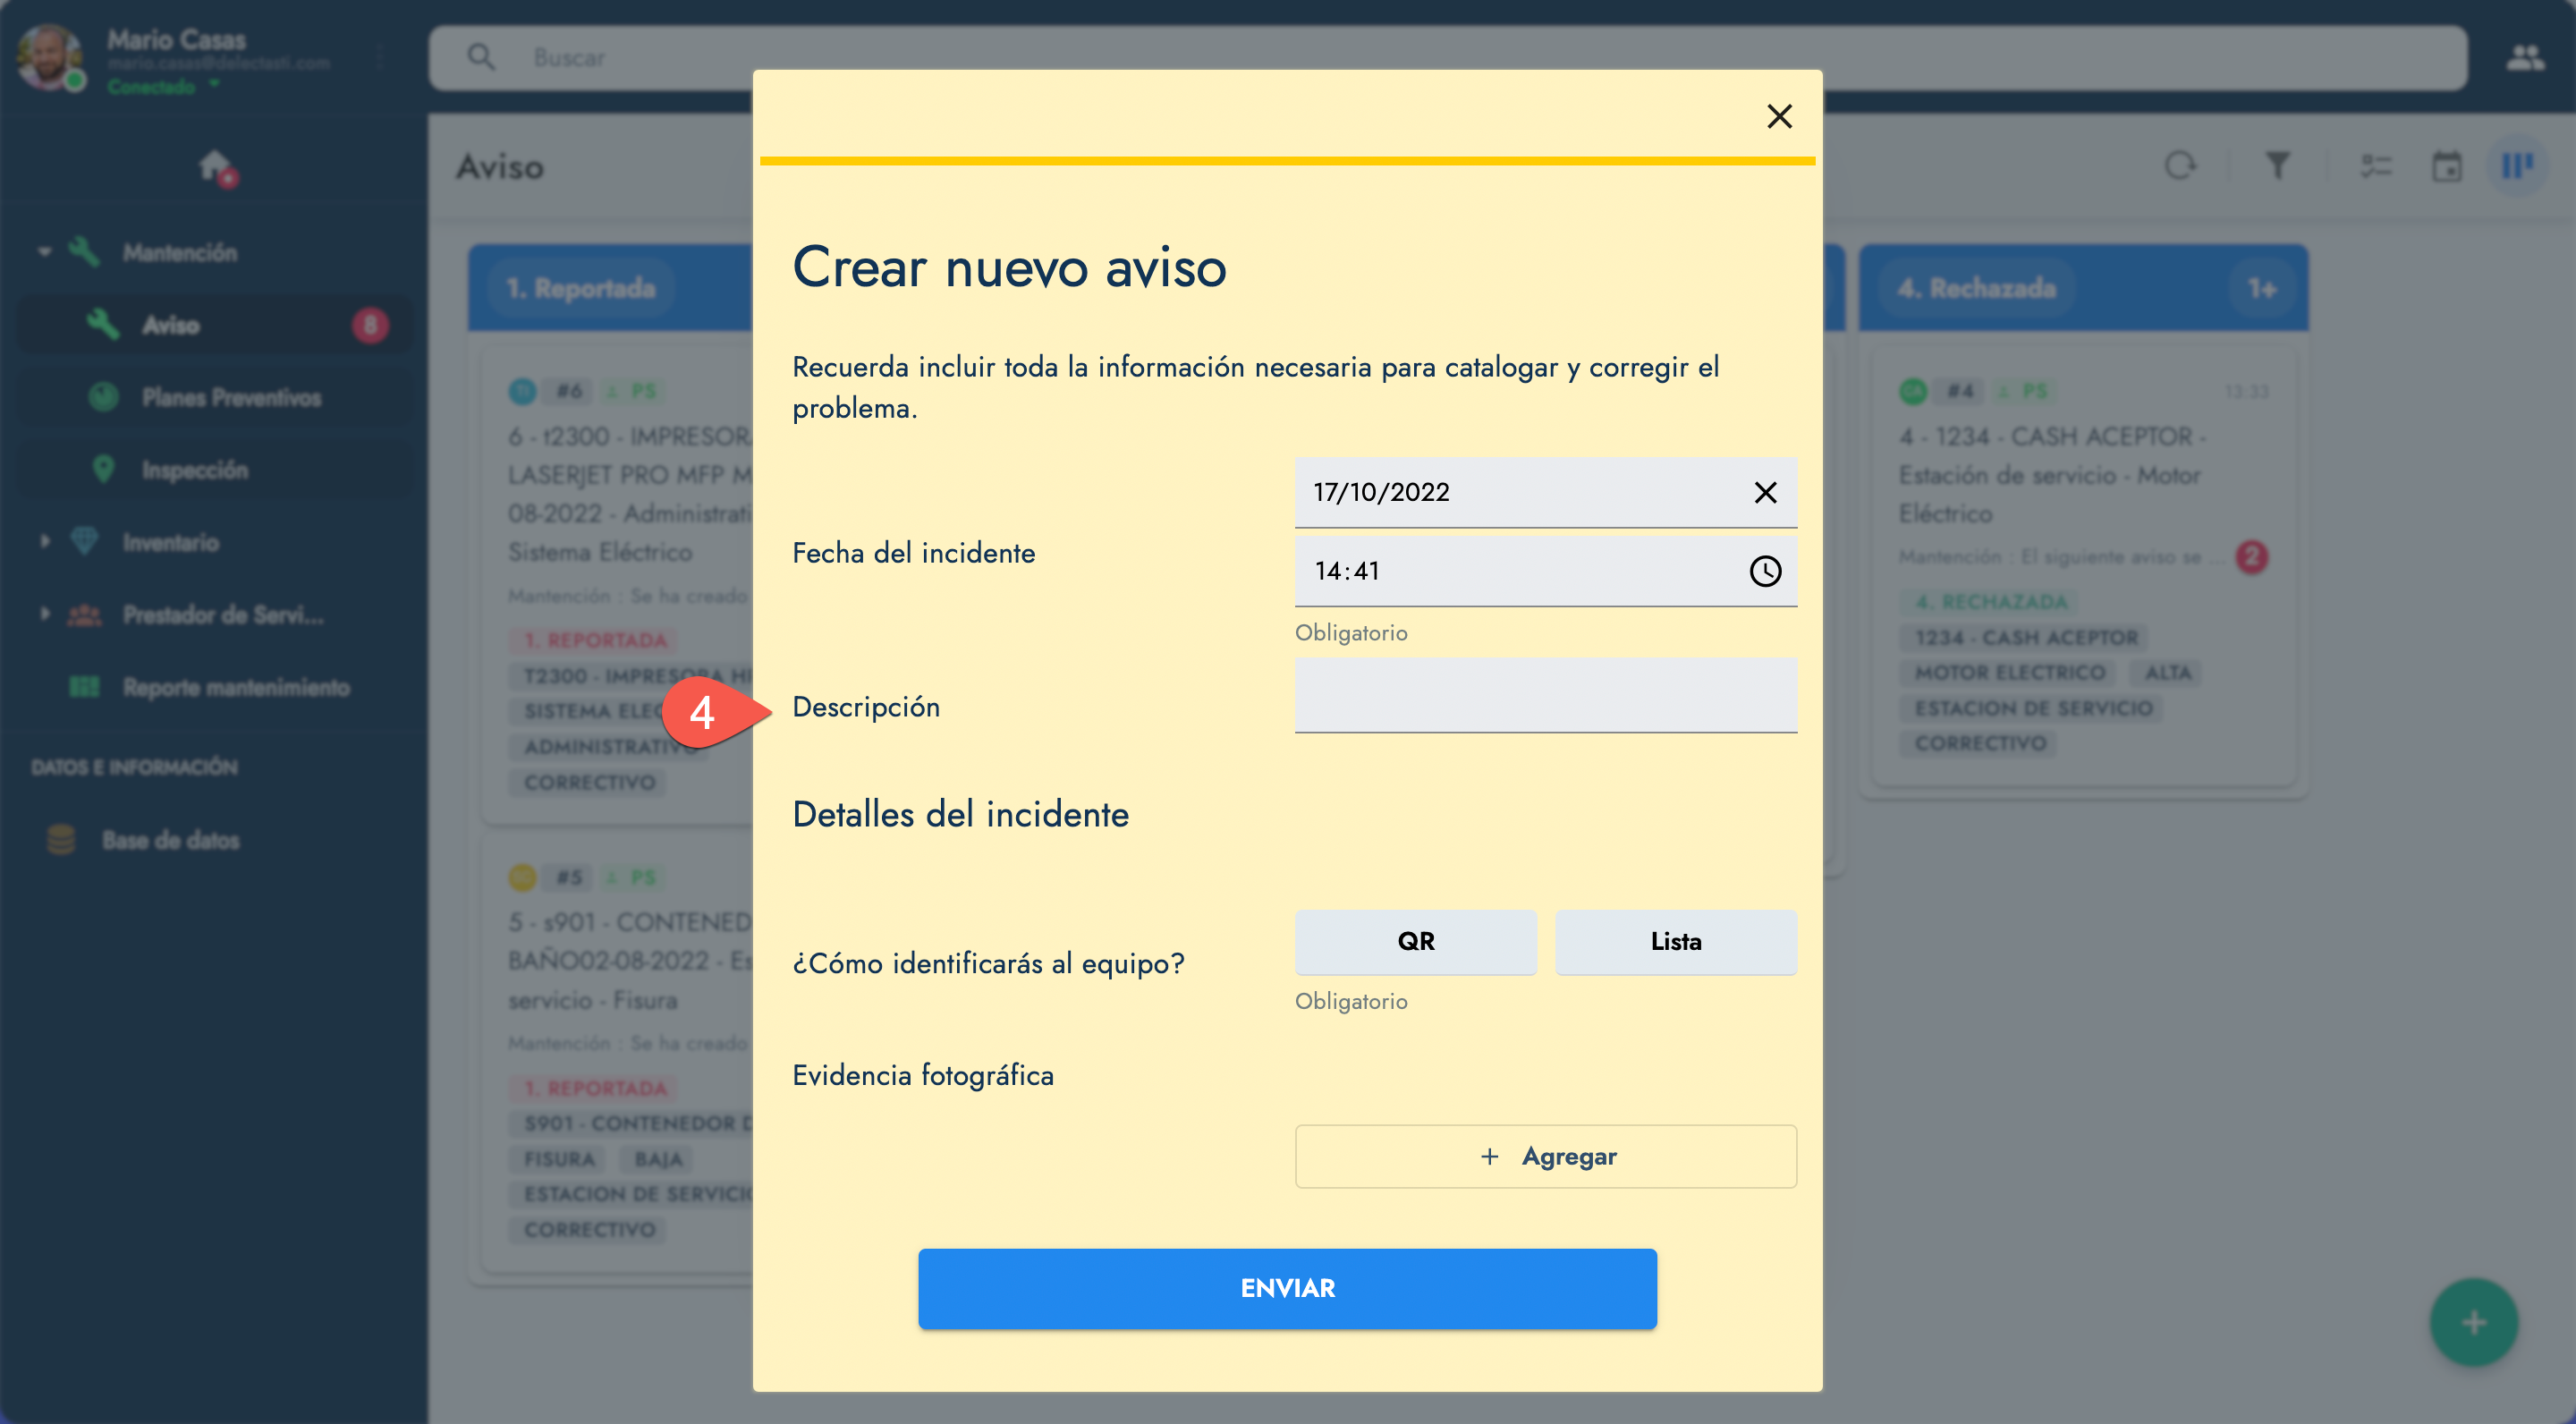Click the ALTA priority tag

(x=2167, y=672)
